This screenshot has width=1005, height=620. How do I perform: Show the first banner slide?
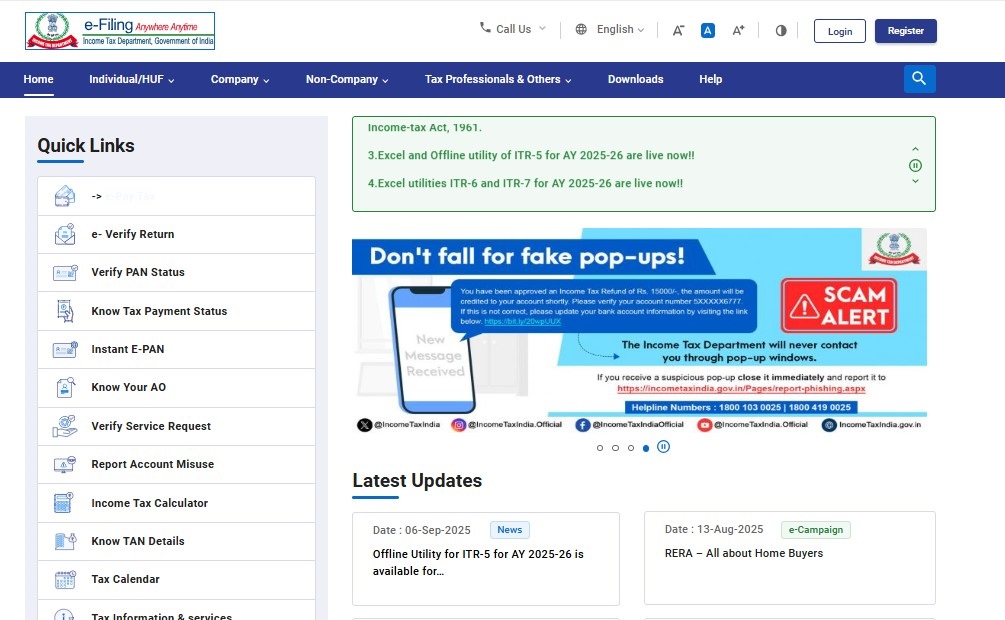click(x=600, y=448)
